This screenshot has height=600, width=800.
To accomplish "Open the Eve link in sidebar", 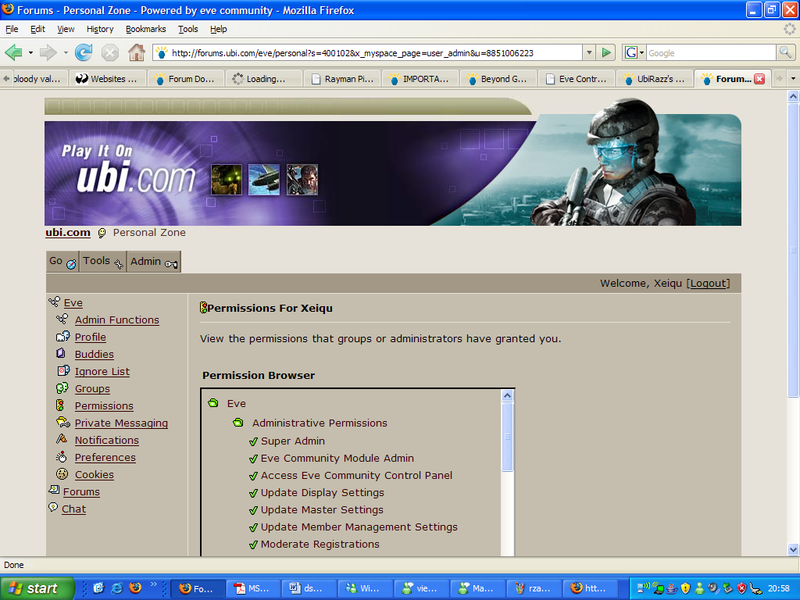I will [73, 303].
